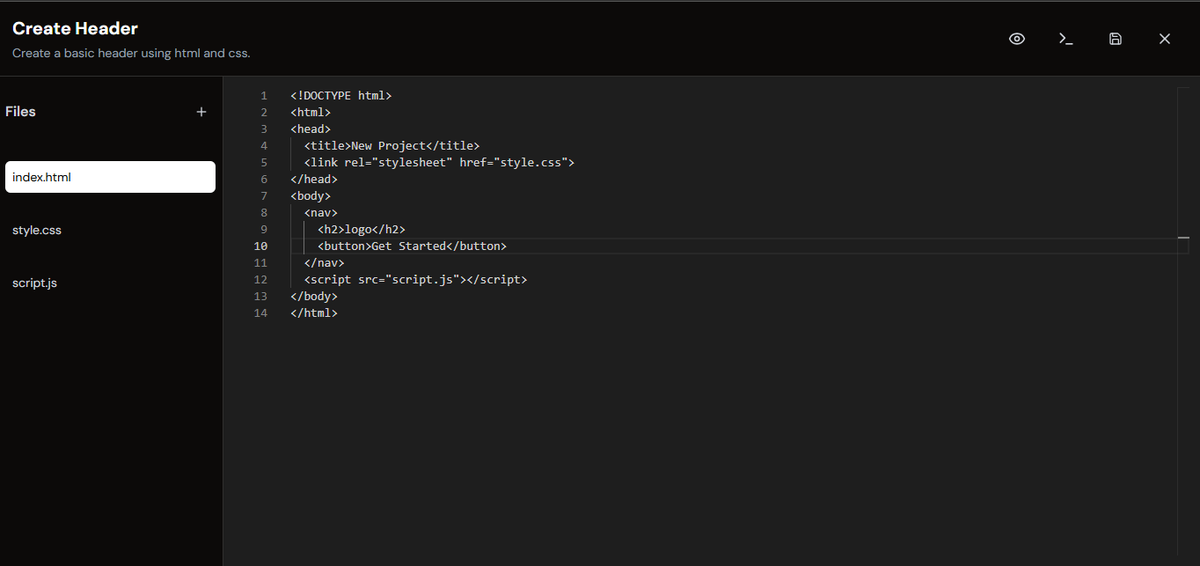1200x566 pixels.
Task: Click the DOCTYPE html code line
Action: click(341, 96)
